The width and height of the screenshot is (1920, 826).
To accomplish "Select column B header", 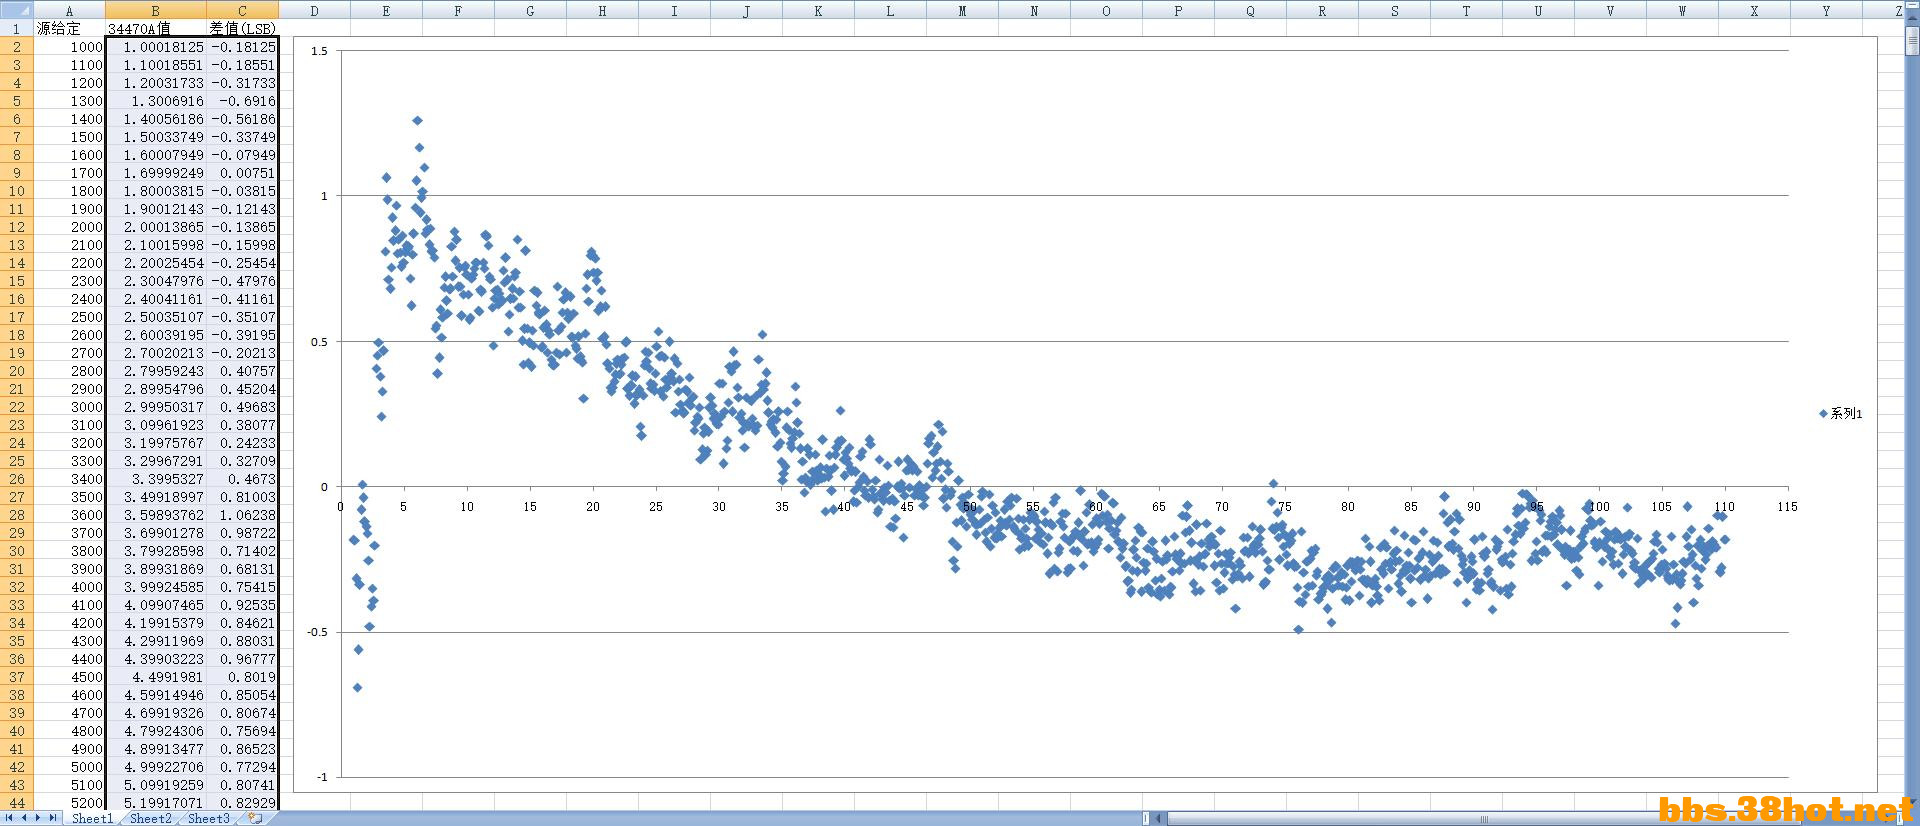I will point(155,10).
